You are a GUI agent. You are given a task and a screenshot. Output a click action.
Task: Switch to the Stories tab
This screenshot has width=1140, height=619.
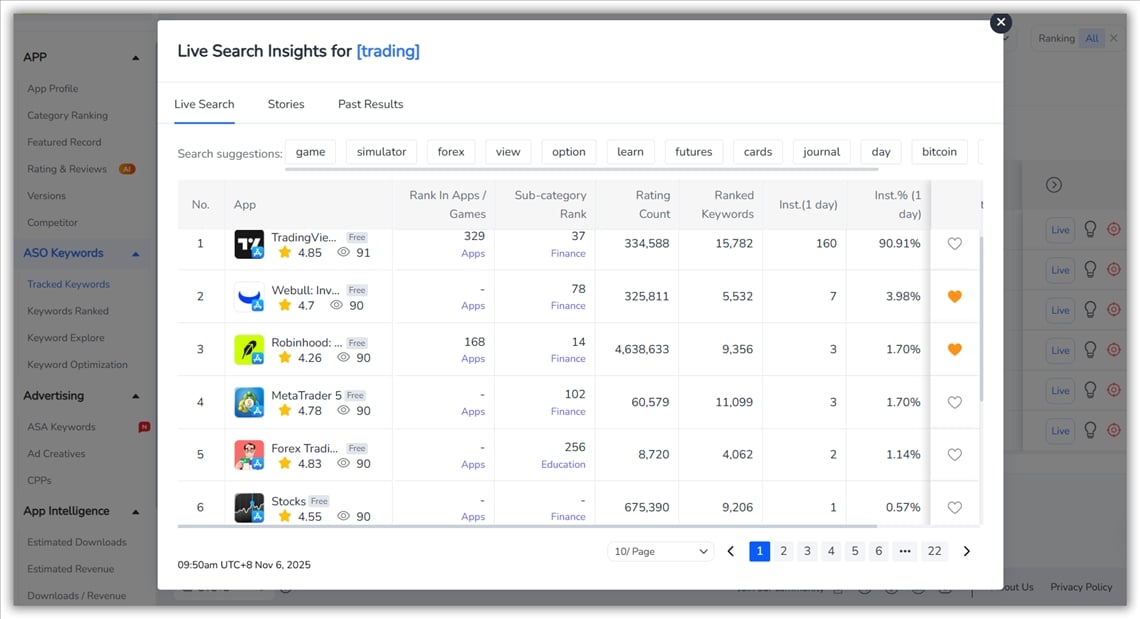click(x=286, y=104)
